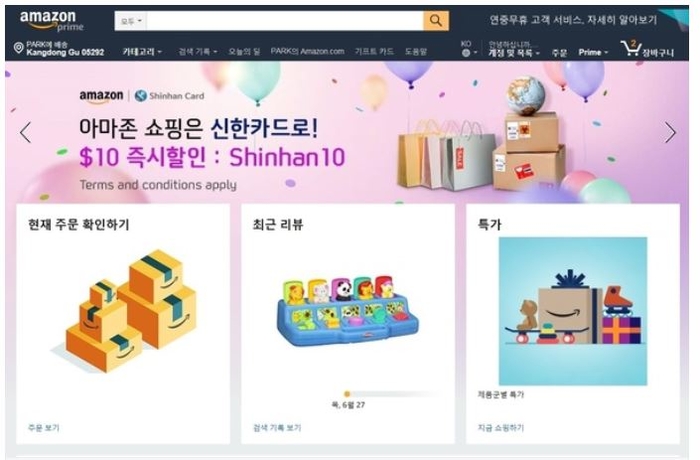
Task: Click the globe language icon under KO
Action: tap(466, 53)
